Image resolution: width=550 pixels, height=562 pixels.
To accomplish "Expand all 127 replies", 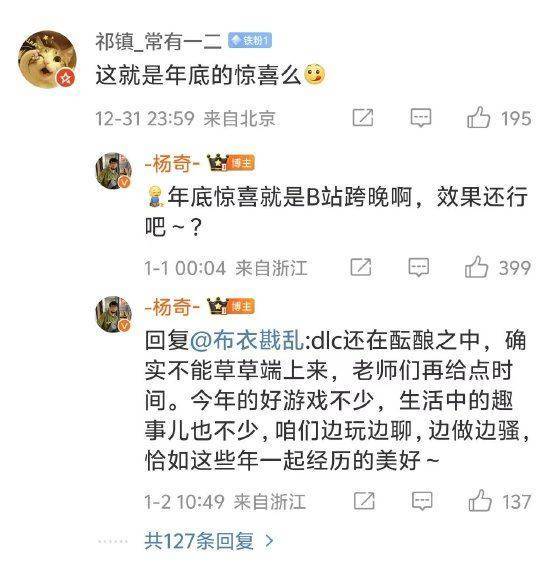I will 199,541.
